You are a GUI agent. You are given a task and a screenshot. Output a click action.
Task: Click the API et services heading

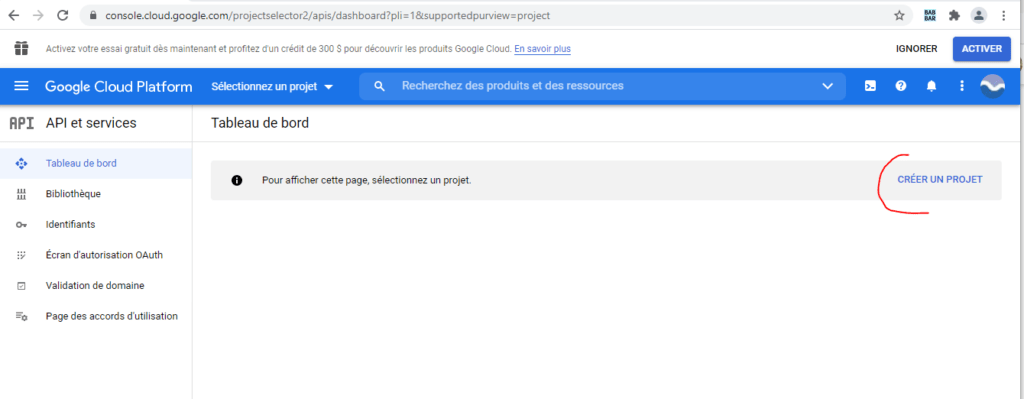91,123
